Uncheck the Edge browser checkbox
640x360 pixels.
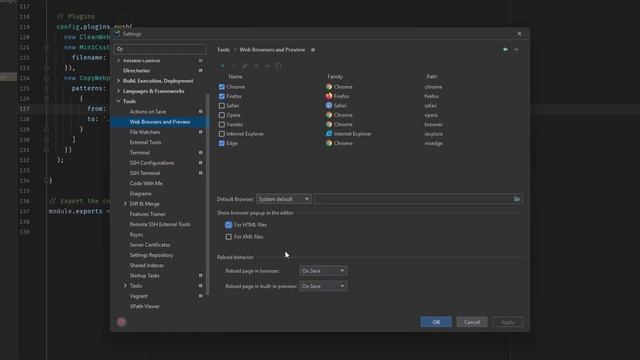[222, 143]
